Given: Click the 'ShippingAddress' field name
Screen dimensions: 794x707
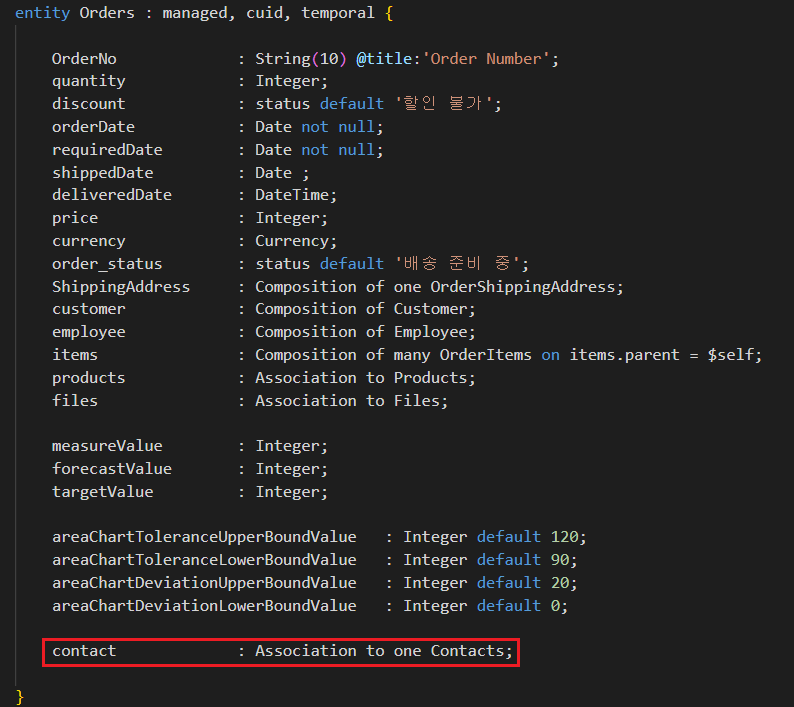Looking at the screenshot, I should tap(121, 287).
